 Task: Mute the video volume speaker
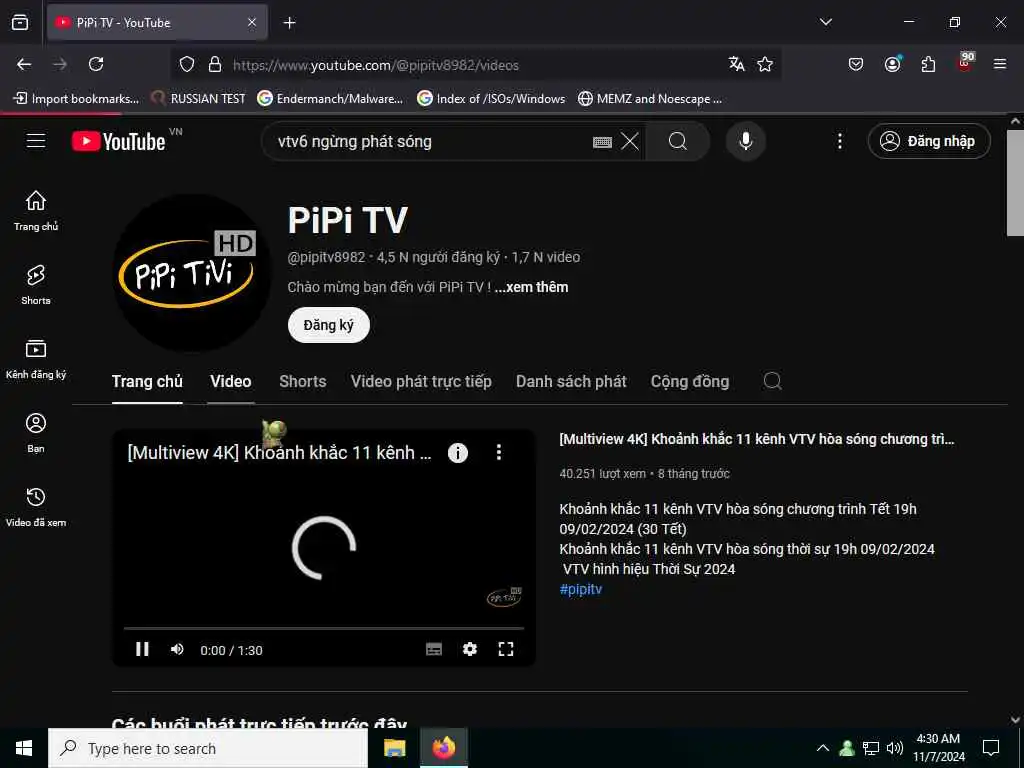177,649
